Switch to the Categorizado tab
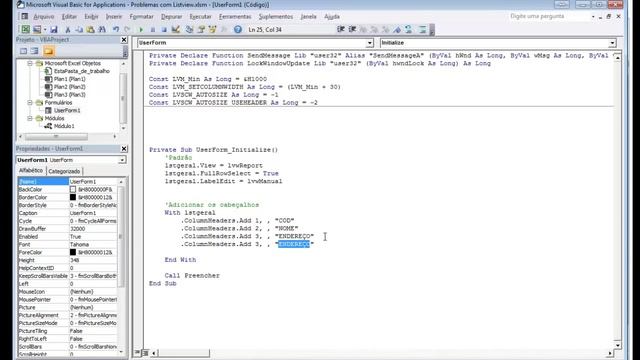640x360 pixels. click(64, 171)
